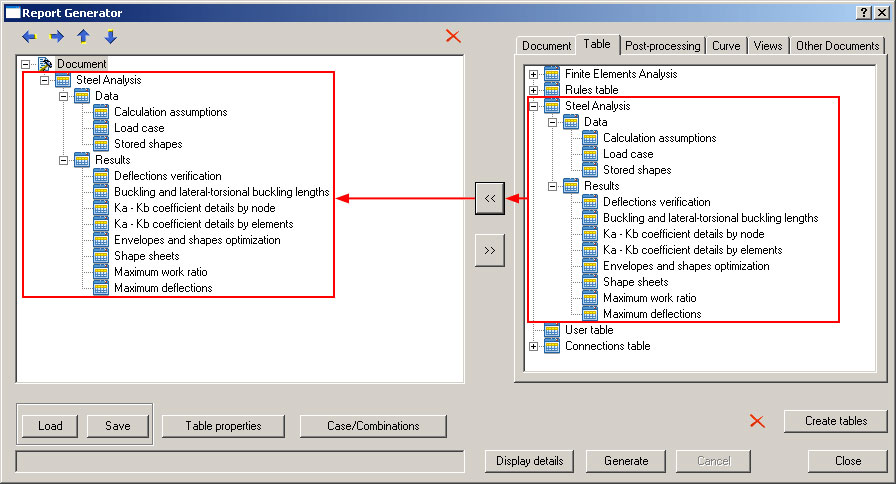Switch to the Post-processing tab
The image size is (896, 484).
coord(661,45)
